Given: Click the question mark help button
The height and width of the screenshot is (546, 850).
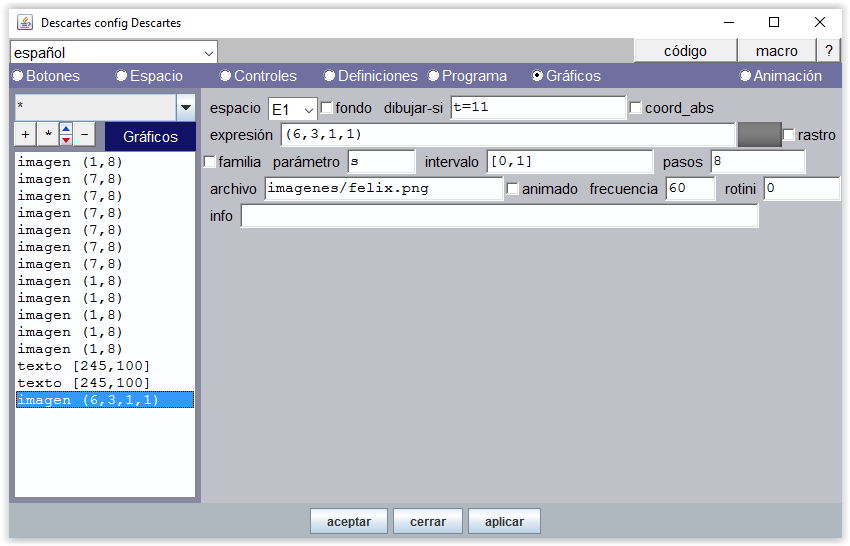Looking at the screenshot, I should (x=828, y=51).
